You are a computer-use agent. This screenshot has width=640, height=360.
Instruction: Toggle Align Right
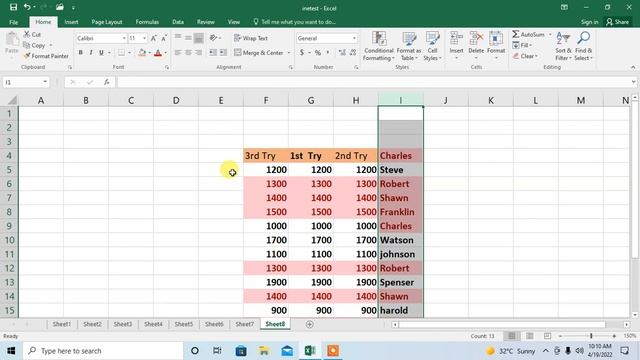click(x=198, y=53)
